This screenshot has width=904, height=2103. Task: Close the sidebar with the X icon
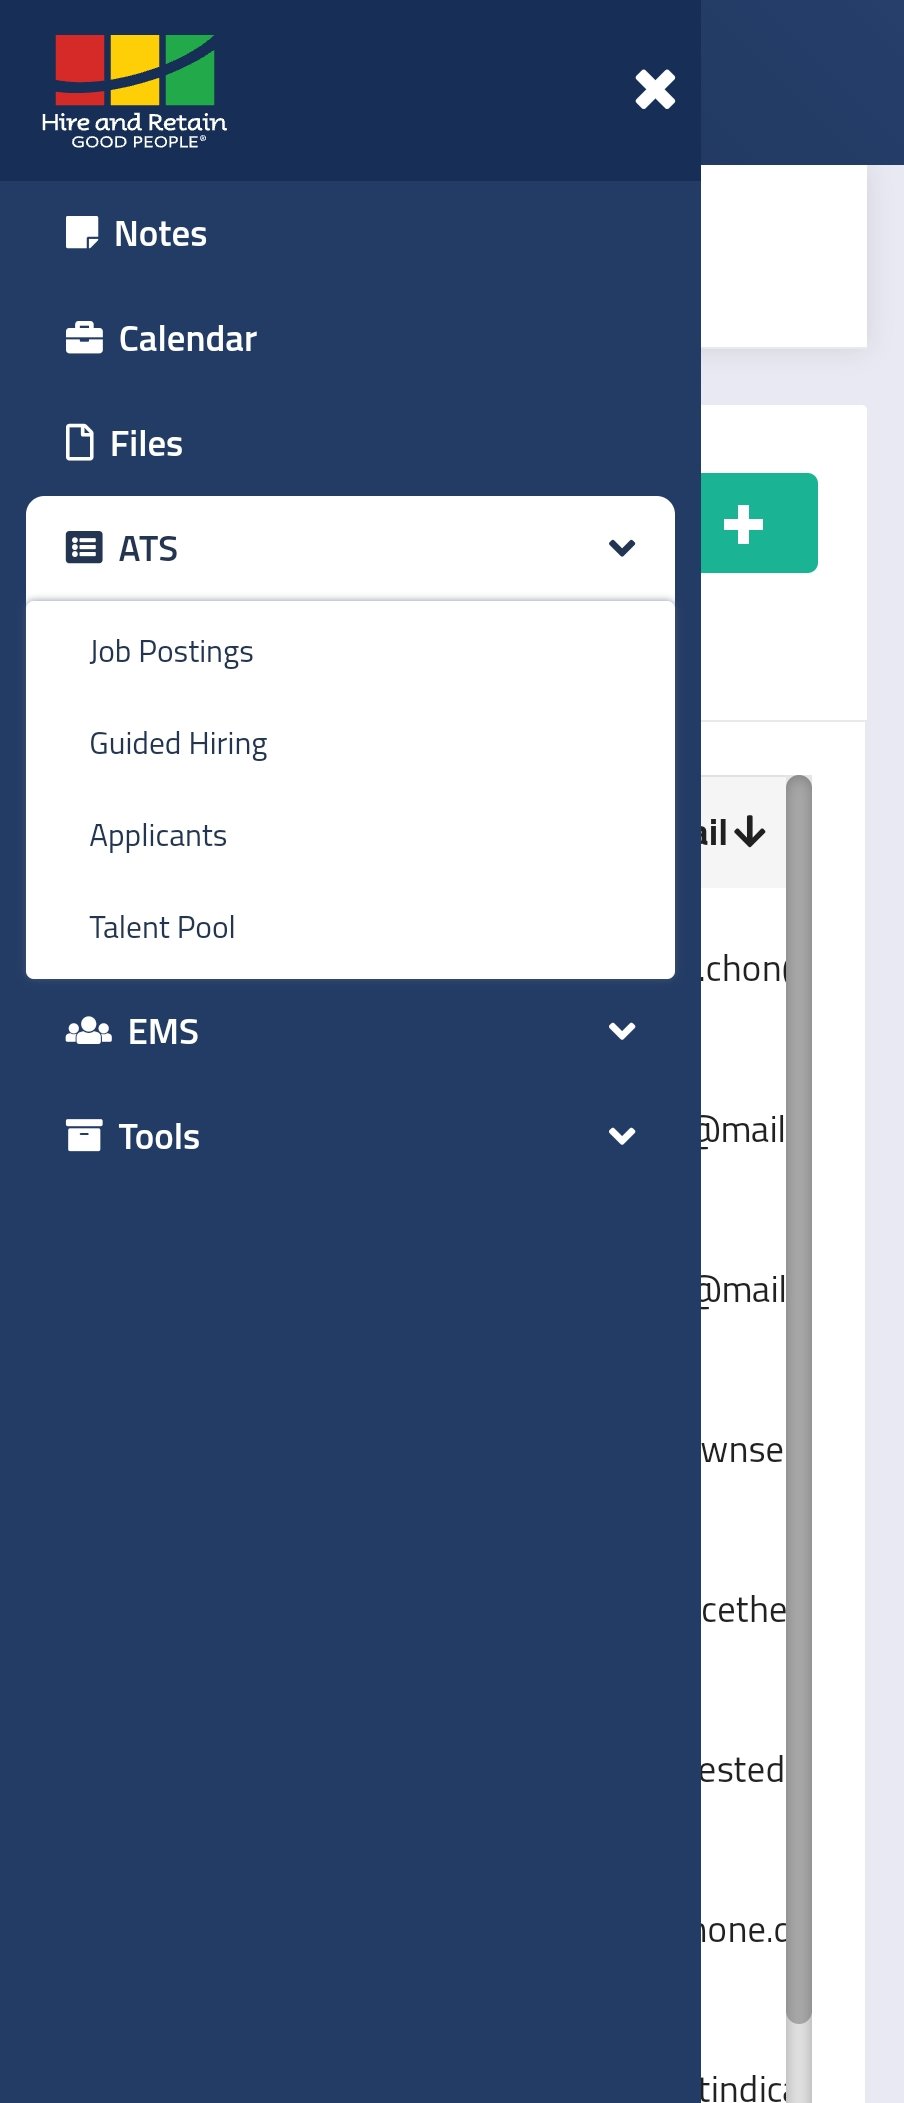[655, 90]
